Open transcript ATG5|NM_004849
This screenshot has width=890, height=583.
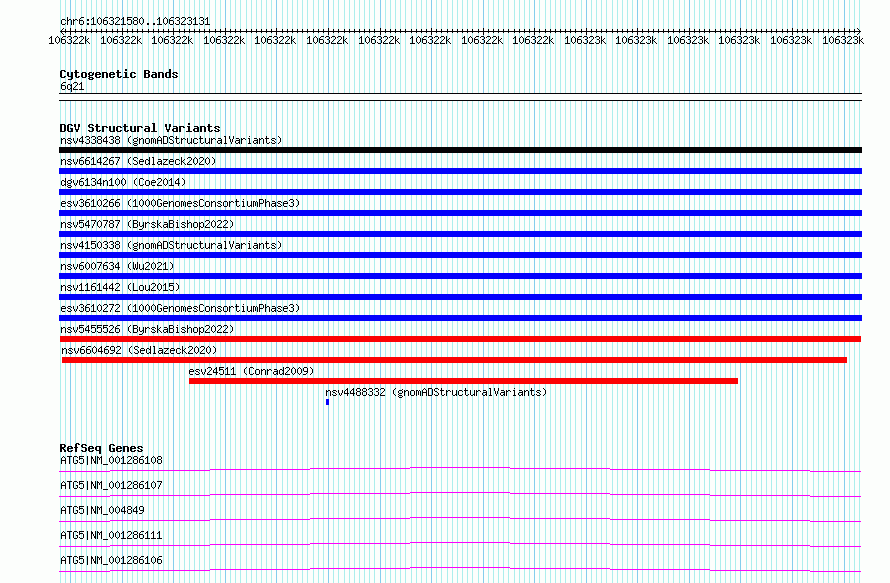click(102, 510)
